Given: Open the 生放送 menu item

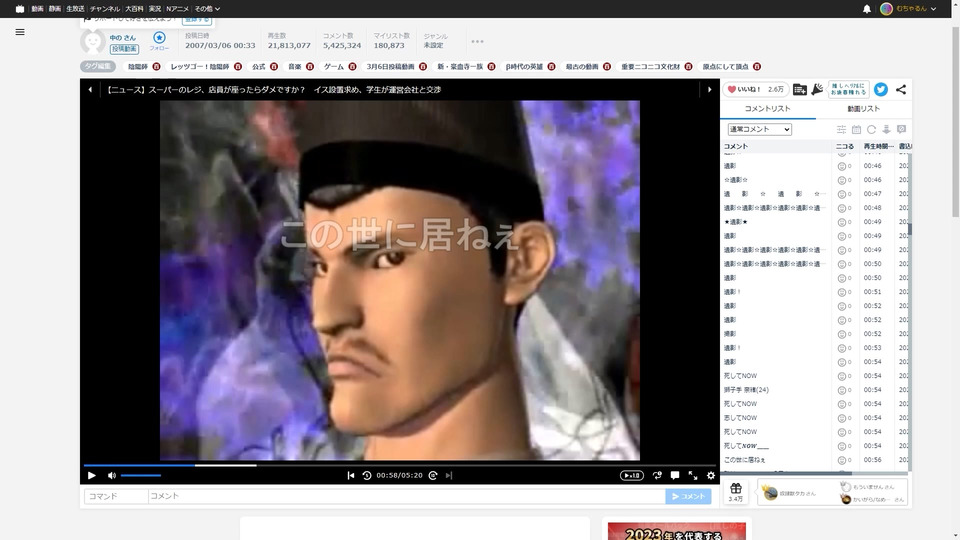Looking at the screenshot, I should [75, 9].
